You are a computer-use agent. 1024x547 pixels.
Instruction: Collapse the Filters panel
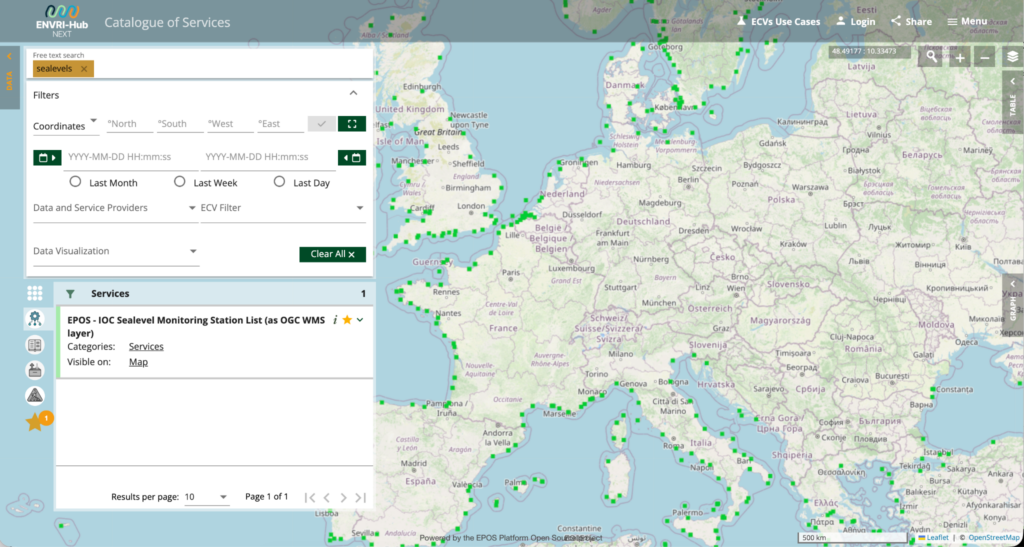(x=353, y=94)
